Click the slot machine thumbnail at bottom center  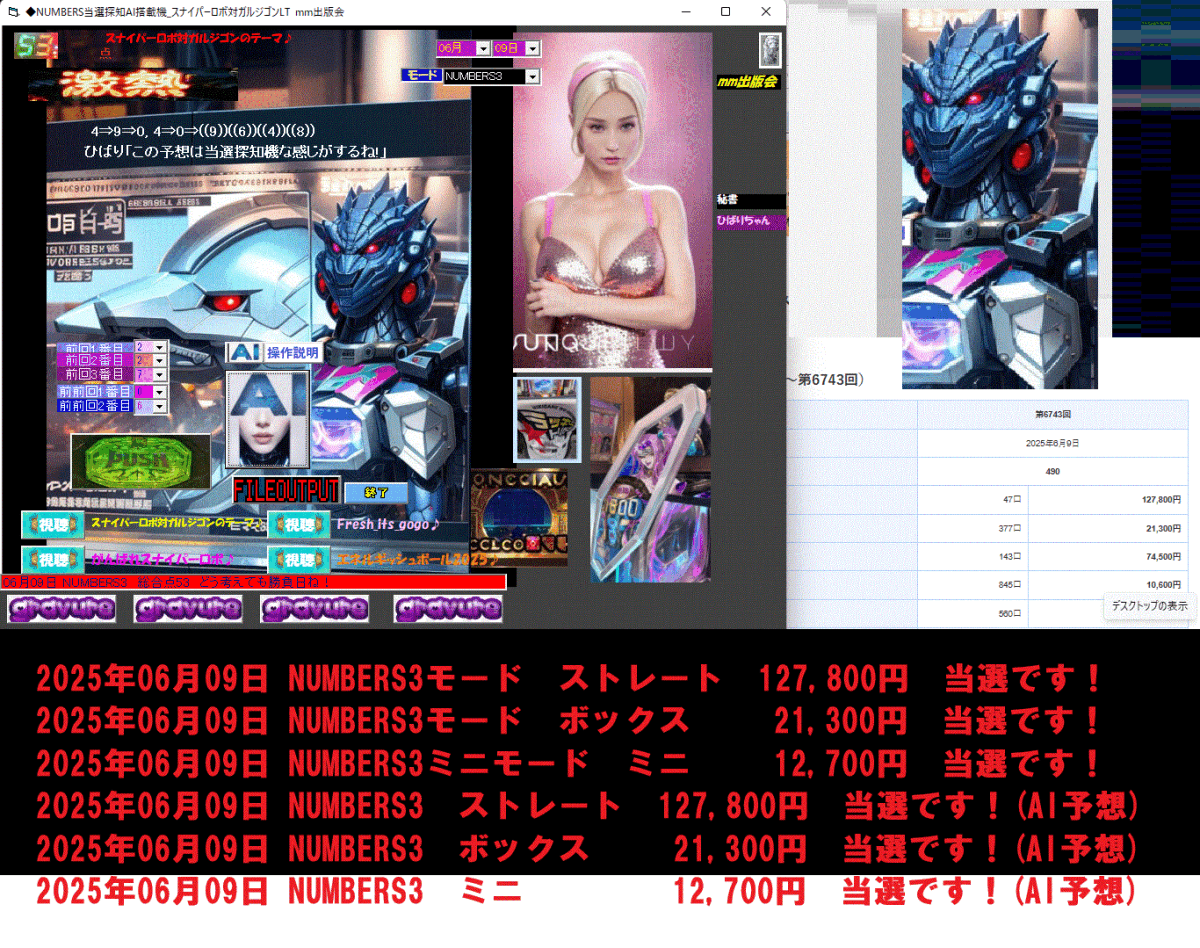tap(518, 518)
